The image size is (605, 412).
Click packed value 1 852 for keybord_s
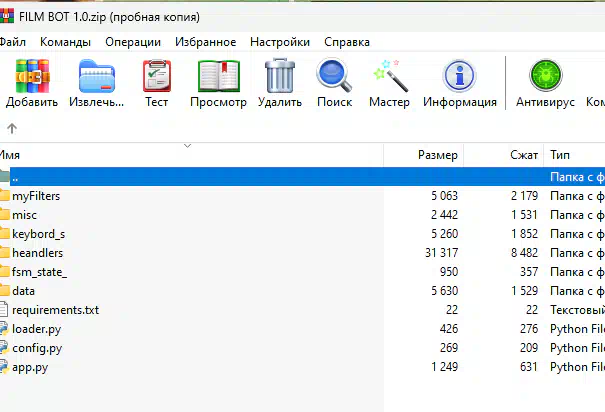(524, 233)
